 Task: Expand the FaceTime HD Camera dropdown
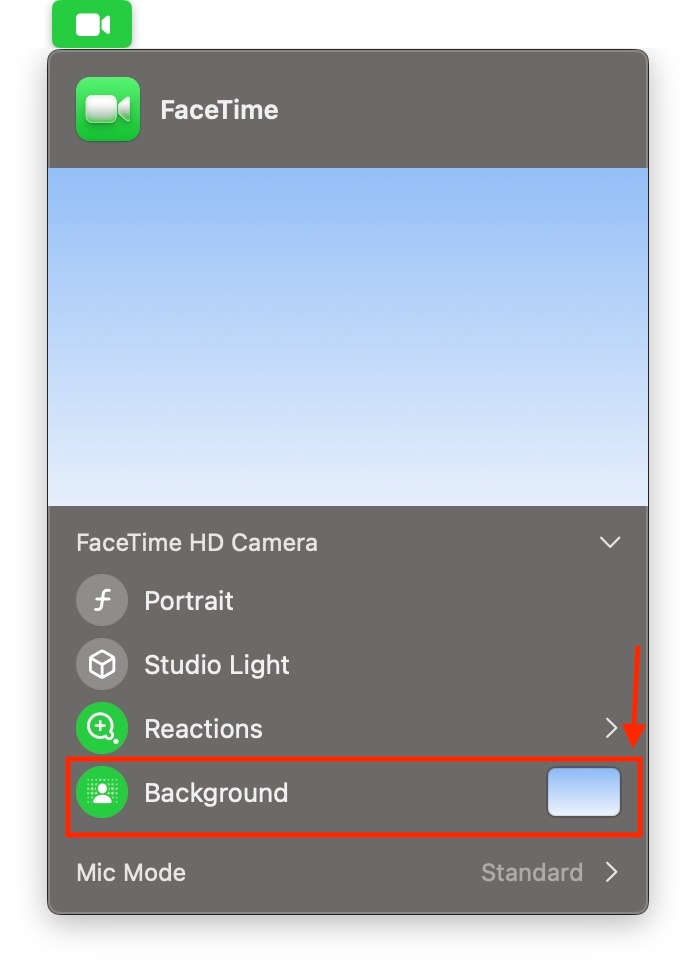click(611, 542)
